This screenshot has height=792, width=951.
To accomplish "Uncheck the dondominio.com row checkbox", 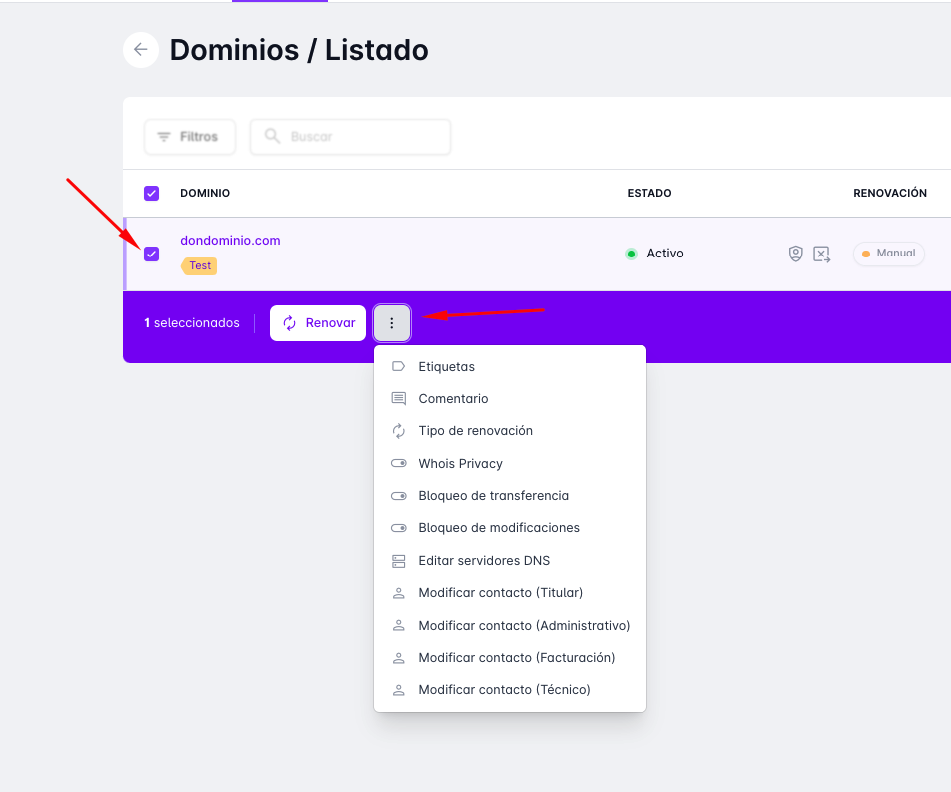I will click(x=152, y=254).
